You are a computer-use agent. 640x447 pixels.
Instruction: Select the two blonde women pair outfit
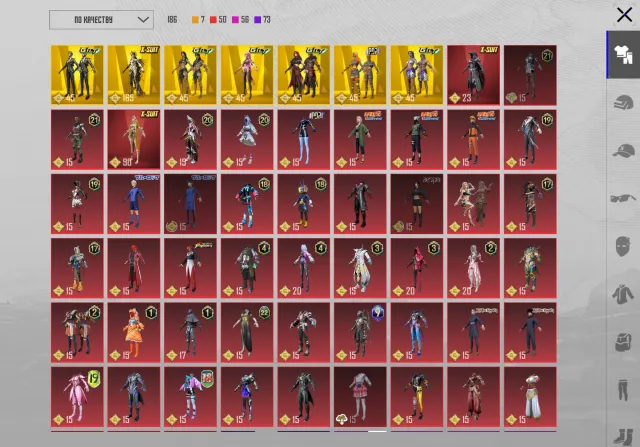(x=473, y=204)
